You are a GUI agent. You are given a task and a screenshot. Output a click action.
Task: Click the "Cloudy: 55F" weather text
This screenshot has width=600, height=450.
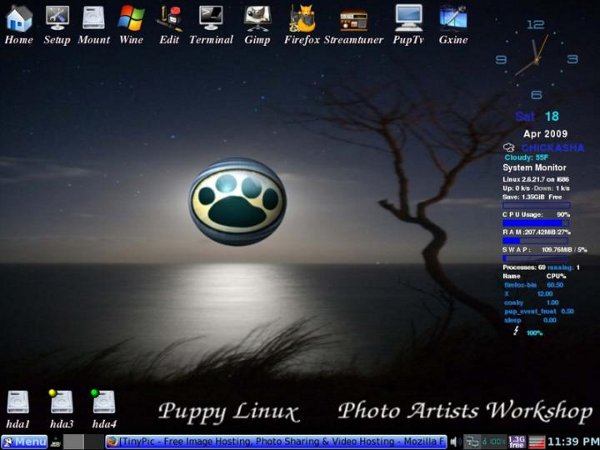[x=526, y=157]
